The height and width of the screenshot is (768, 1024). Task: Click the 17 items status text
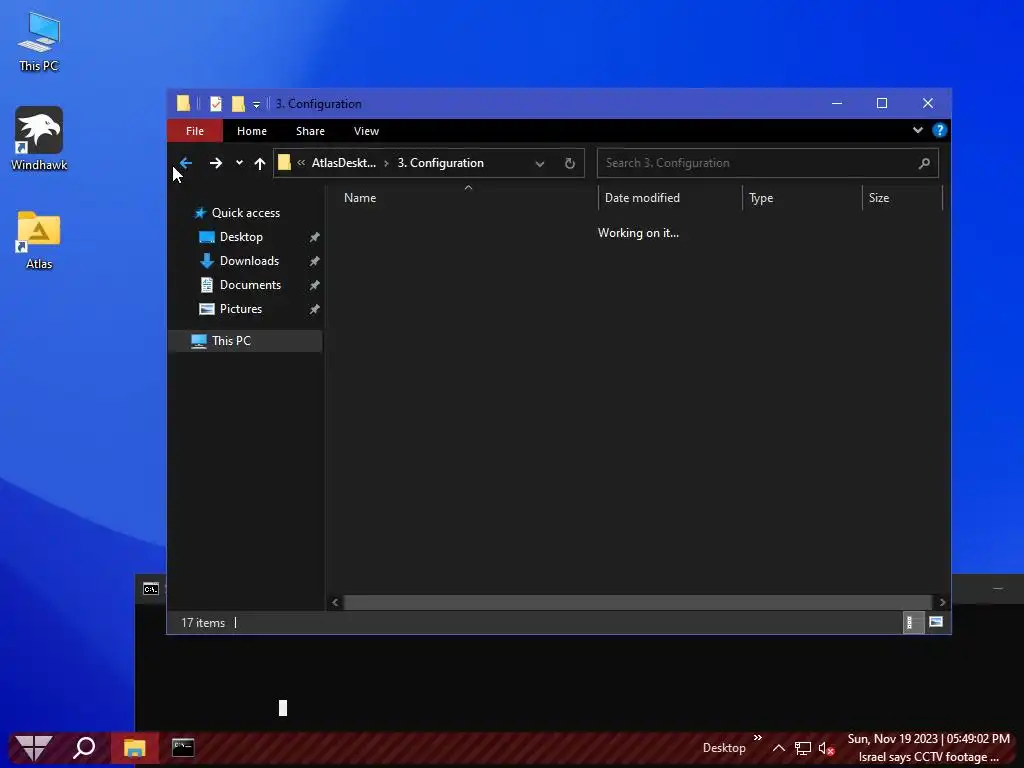tap(203, 623)
